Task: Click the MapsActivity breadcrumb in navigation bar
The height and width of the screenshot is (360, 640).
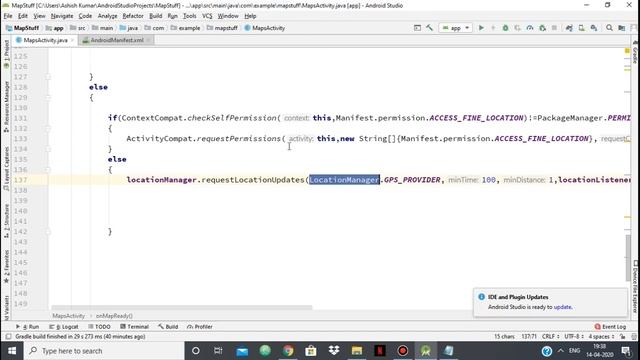Action: (x=264, y=28)
